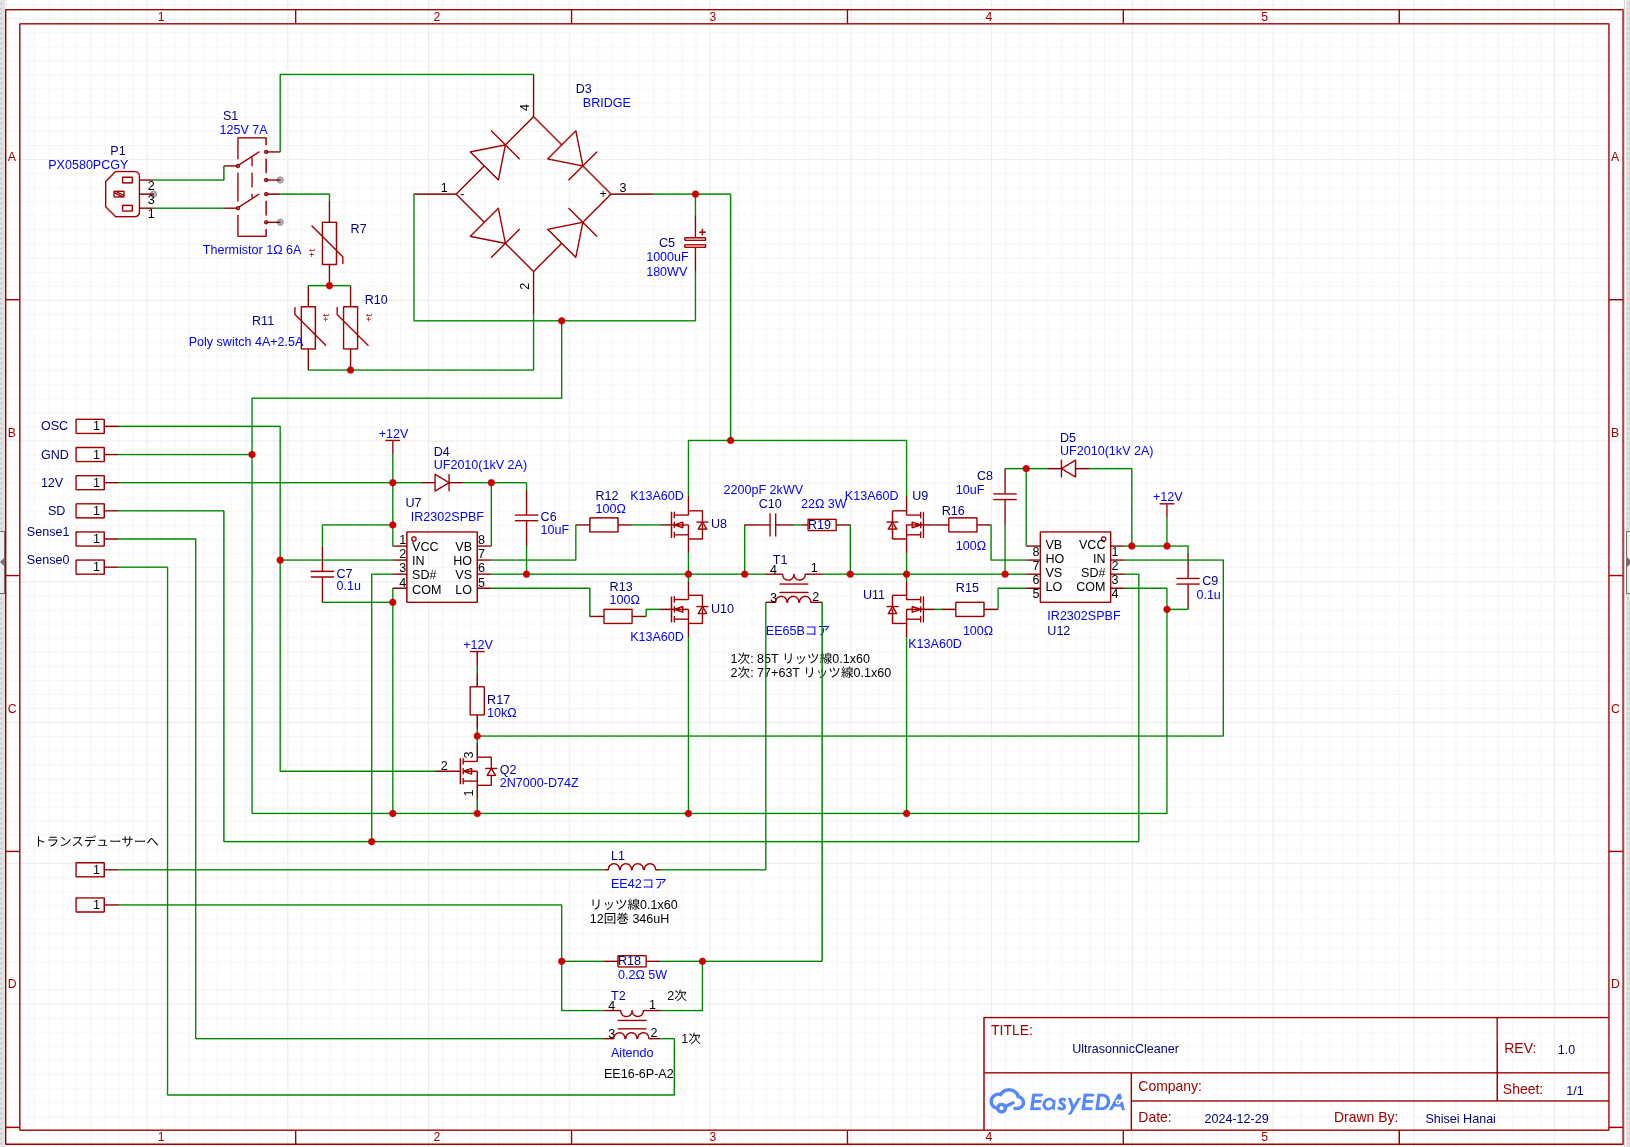Select the R7 thermistor symbol

tap(329, 243)
